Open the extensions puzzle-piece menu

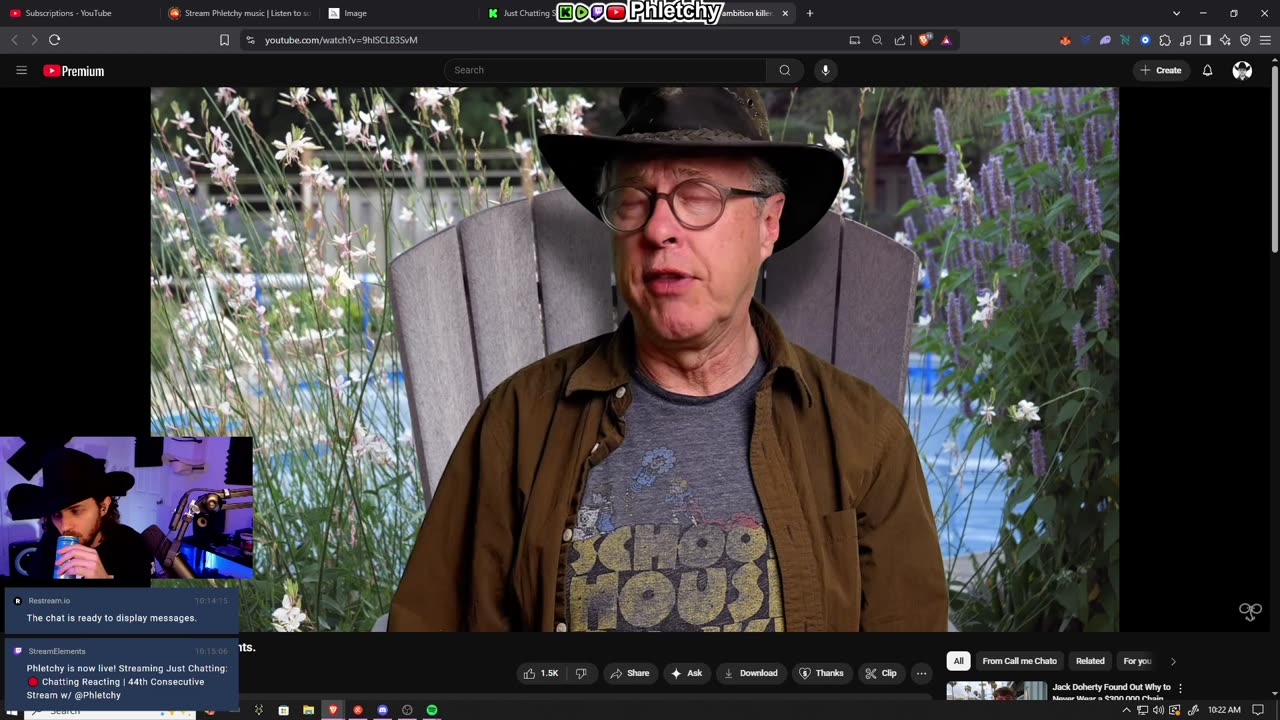[x=1165, y=40]
